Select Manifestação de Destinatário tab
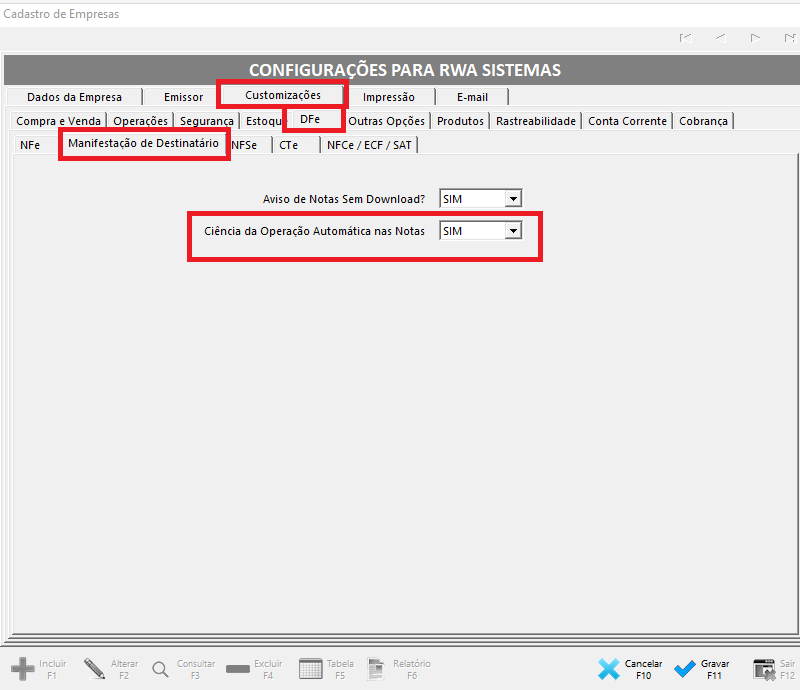The width and height of the screenshot is (800, 690). (143, 143)
